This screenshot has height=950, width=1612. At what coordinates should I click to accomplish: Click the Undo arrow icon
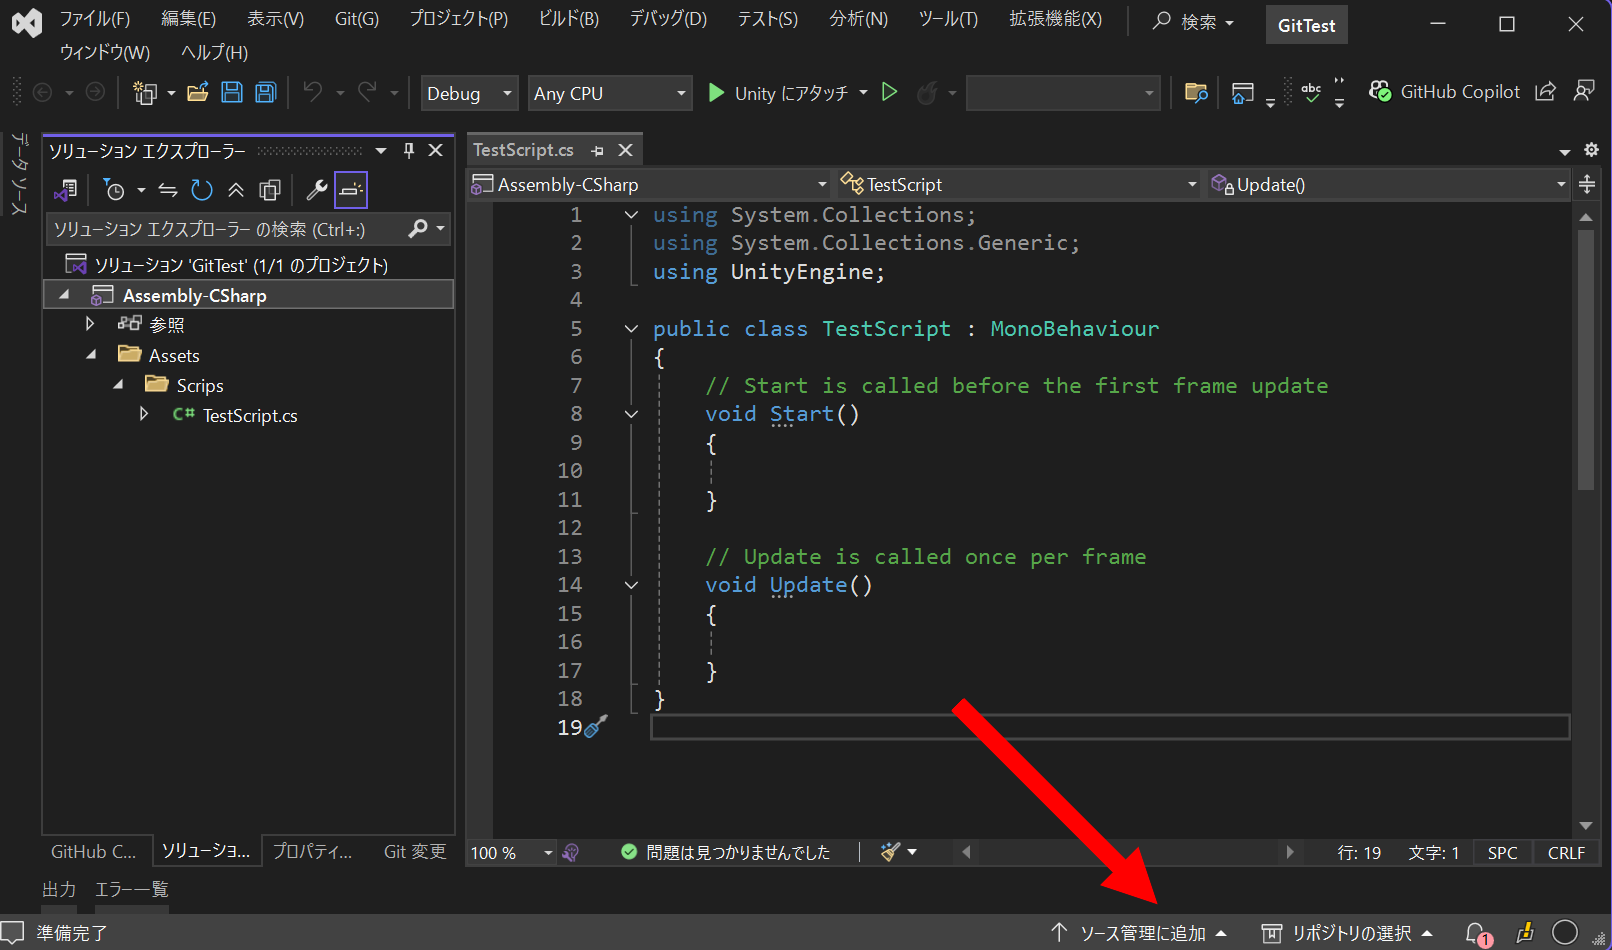[x=313, y=93]
